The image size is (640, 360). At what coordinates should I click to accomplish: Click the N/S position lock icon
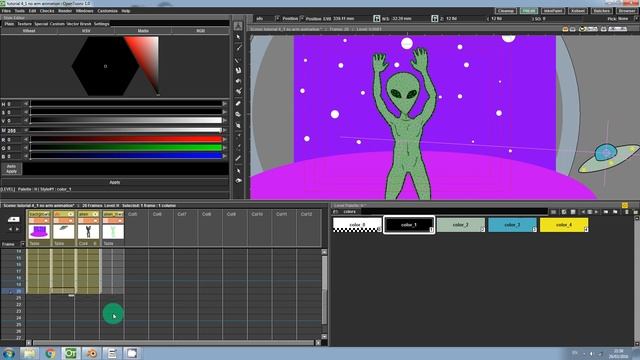[435, 18]
